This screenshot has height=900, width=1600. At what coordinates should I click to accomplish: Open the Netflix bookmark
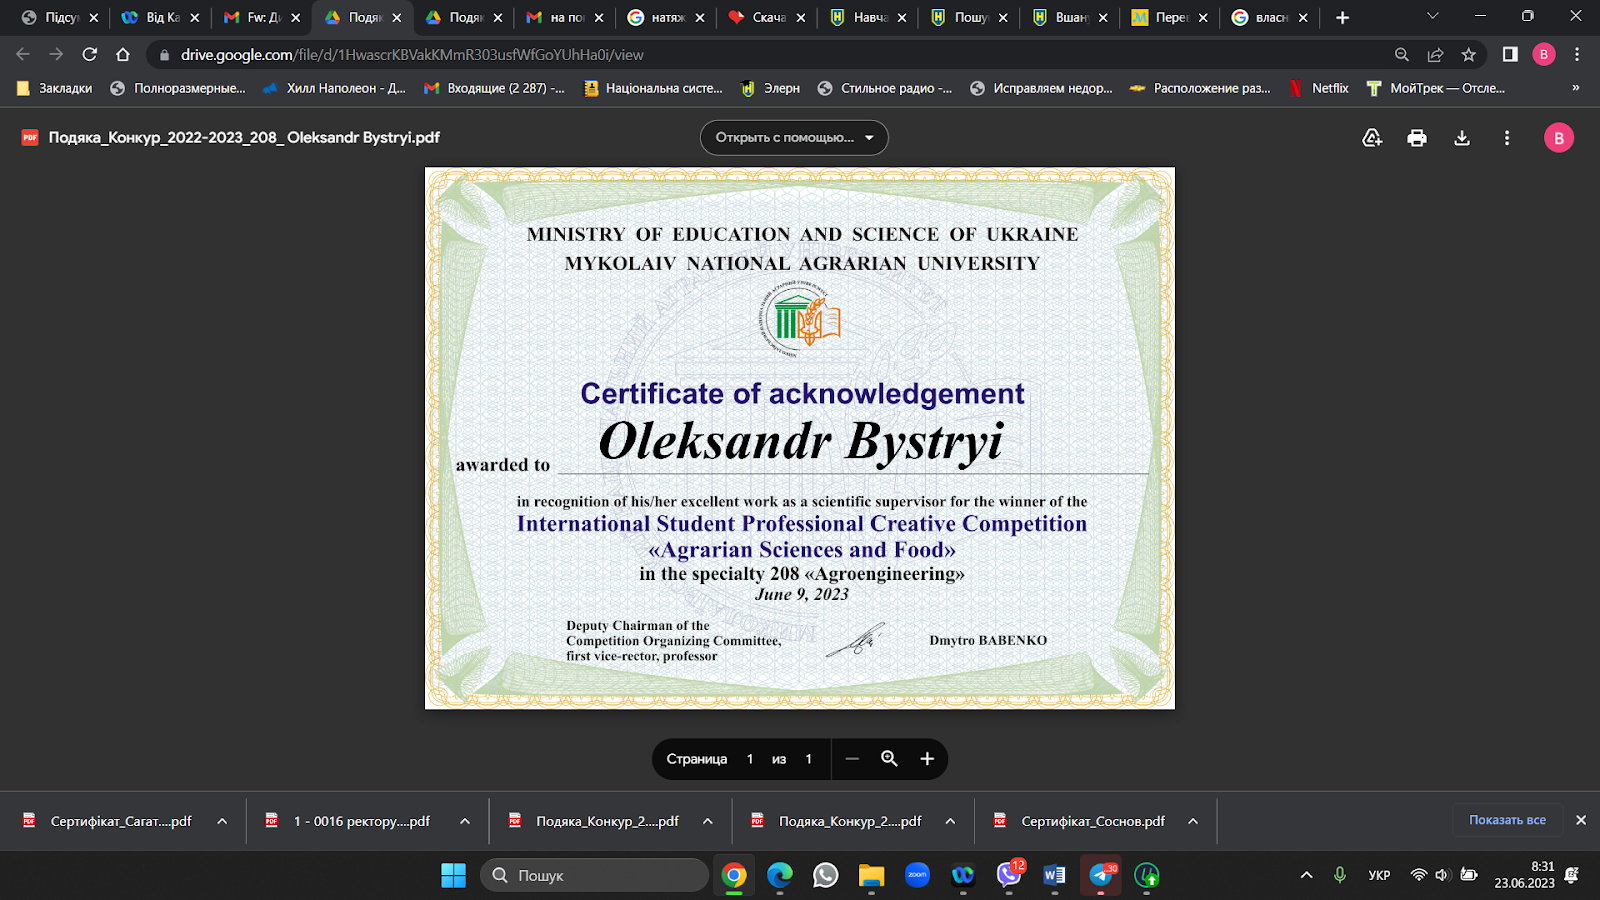click(x=1318, y=88)
